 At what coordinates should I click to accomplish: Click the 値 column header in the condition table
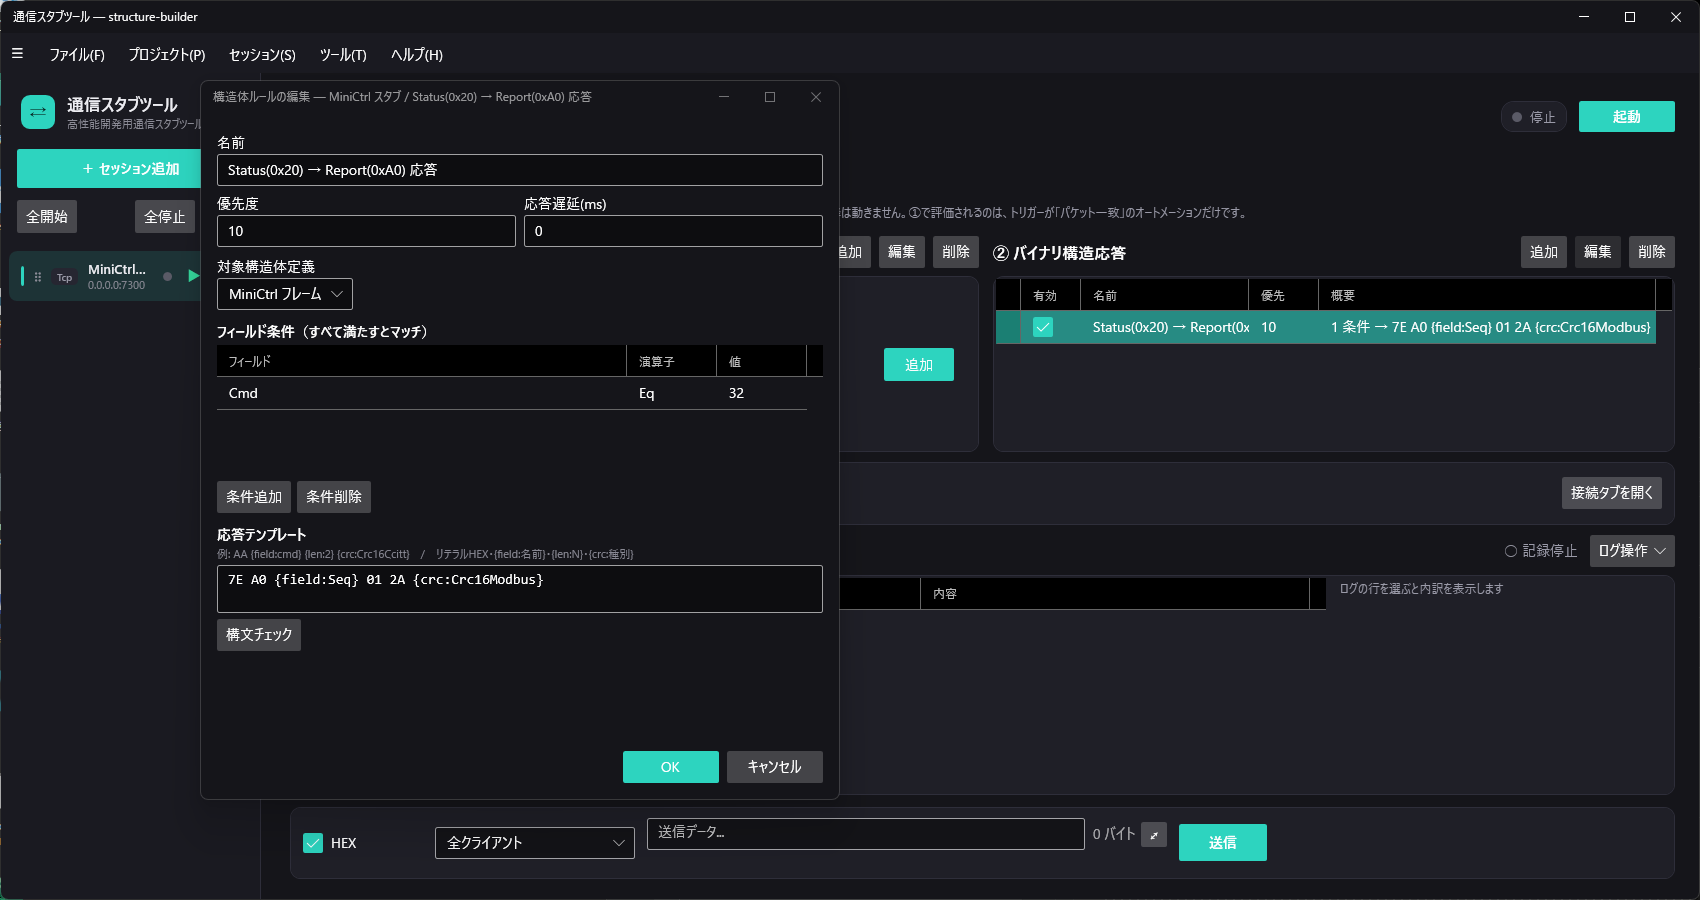click(761, 361)
